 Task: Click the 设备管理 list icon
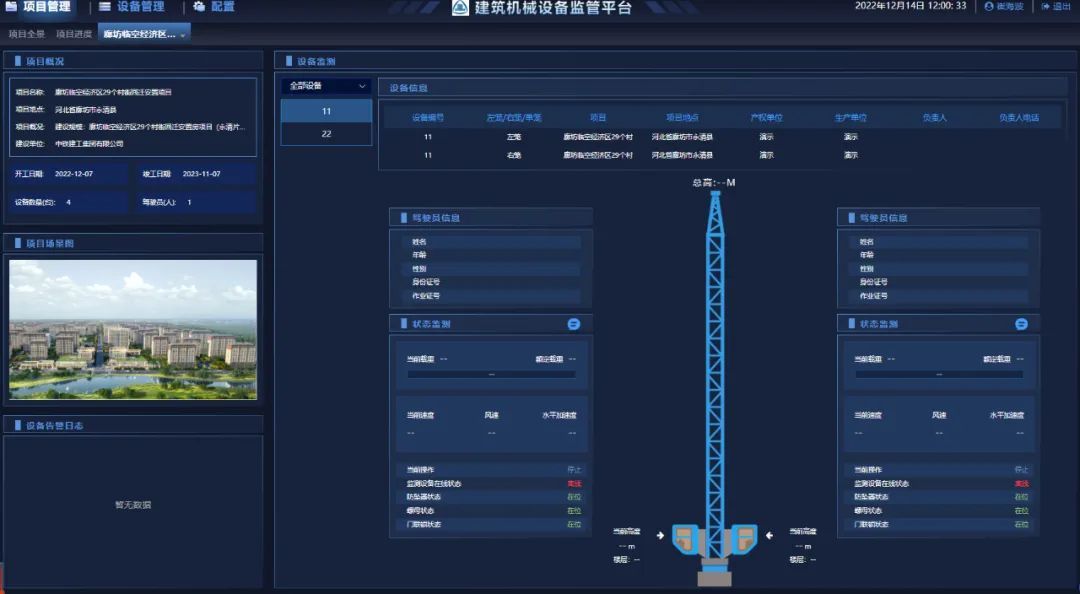[105, 7]
